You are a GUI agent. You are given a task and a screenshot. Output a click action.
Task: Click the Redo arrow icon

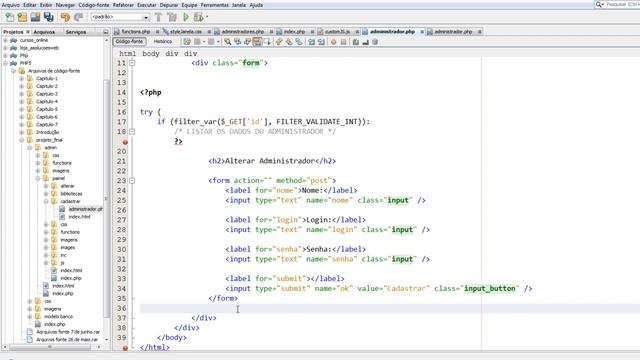pyautogui.click(x=78, y=17)
